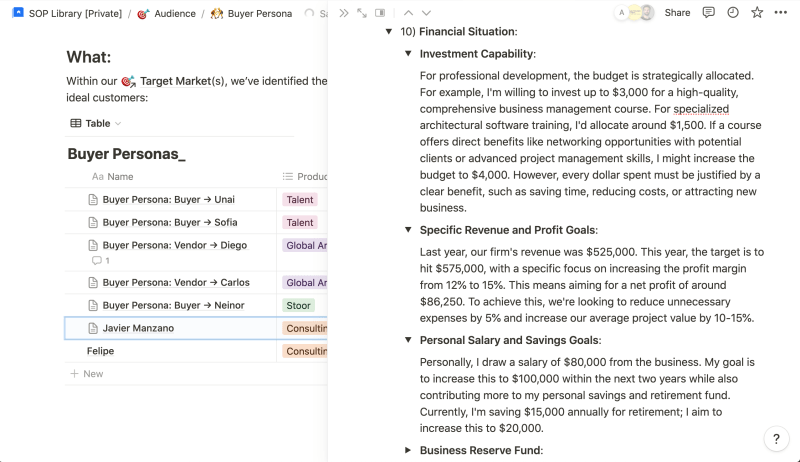Viewport: 800px width, 462px height.
Task: Close side peek with double chevron
Action: click(x=344, y=13)
